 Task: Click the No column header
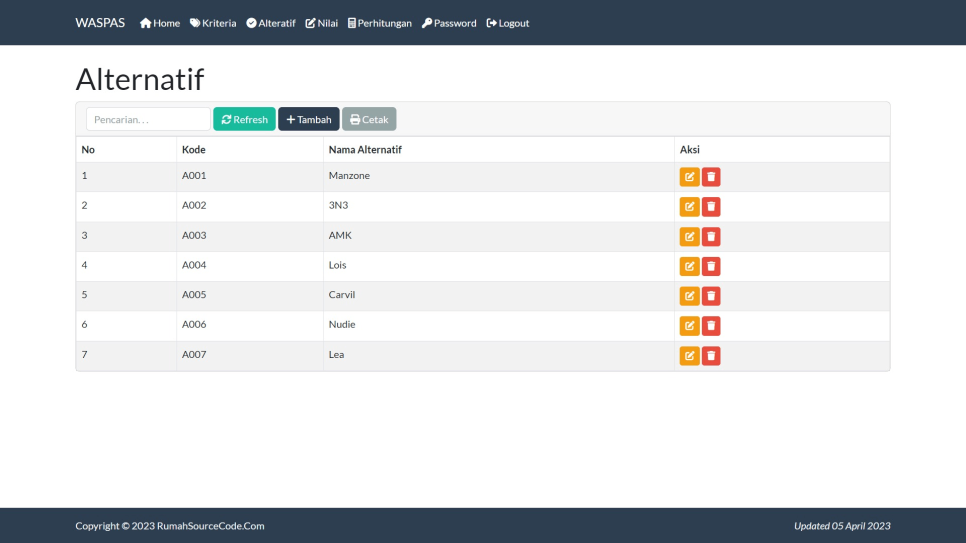(x=88, y=150)
